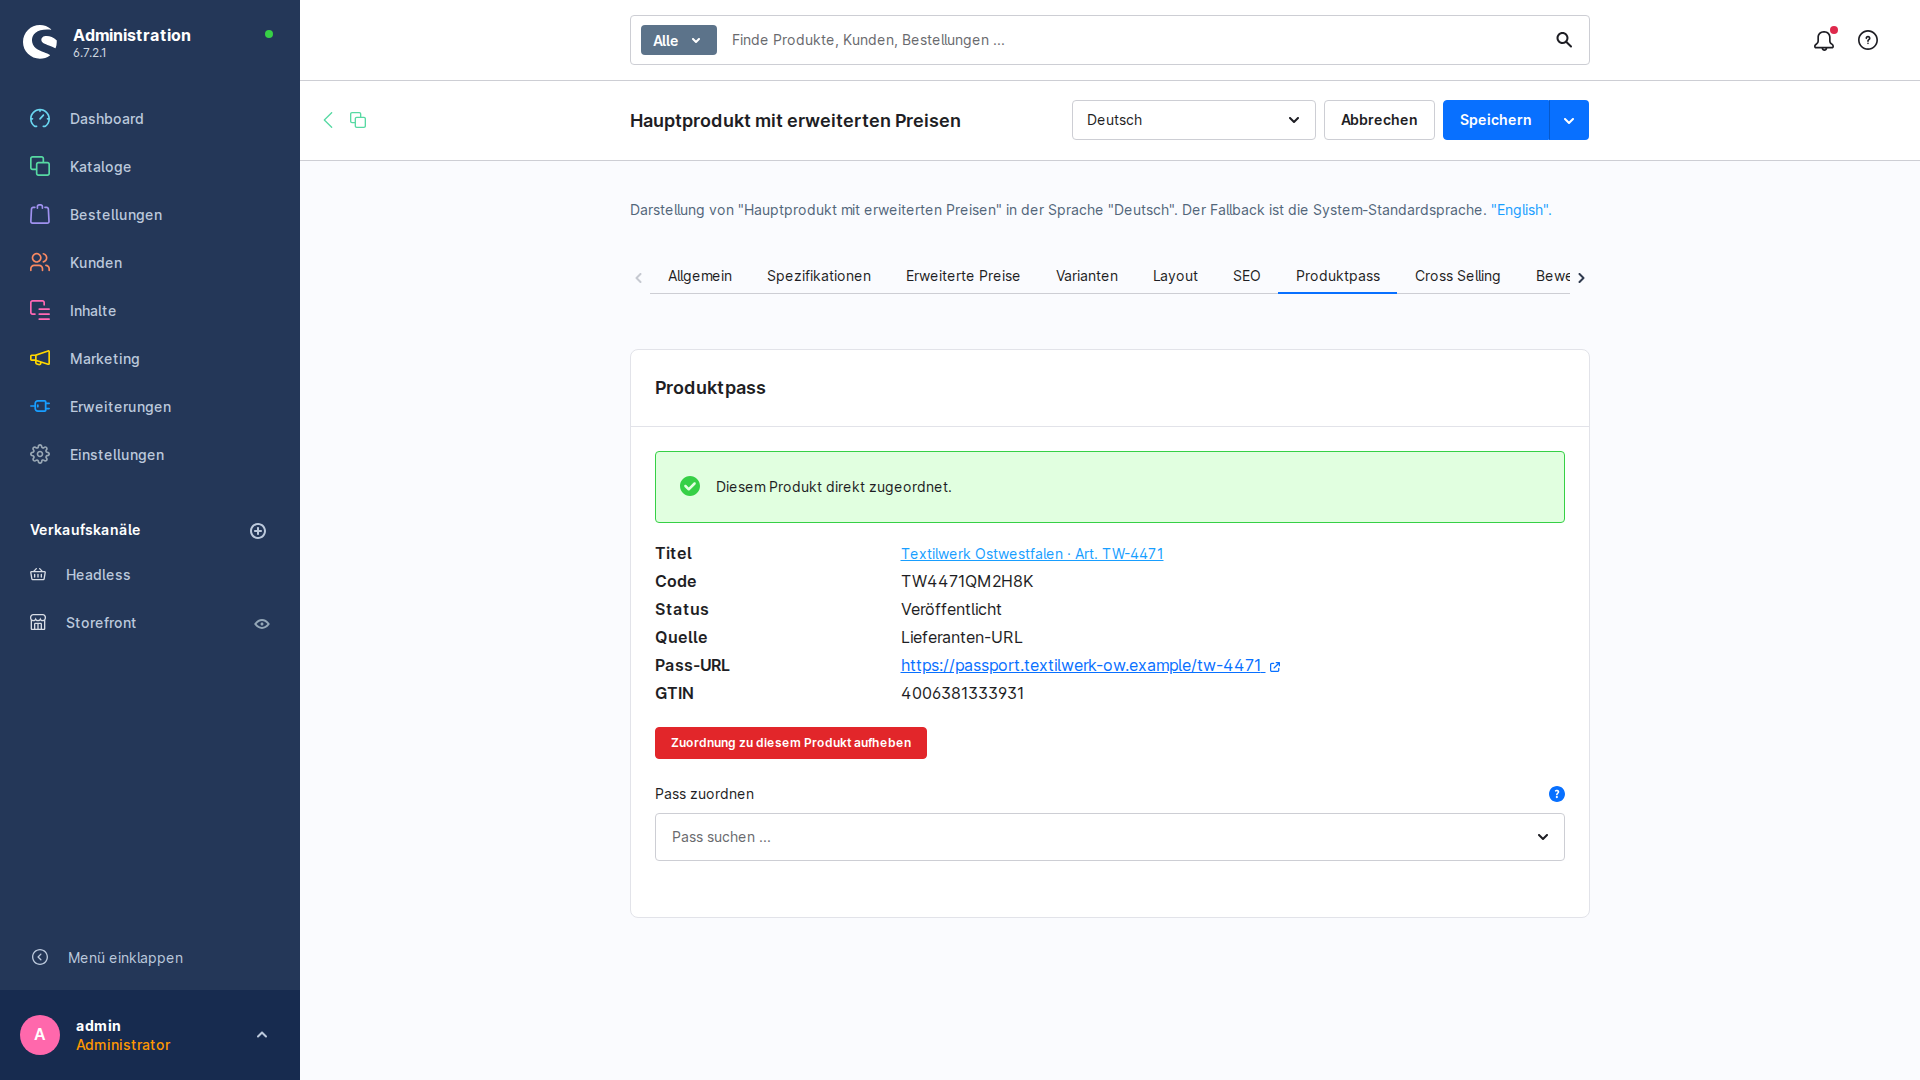Click the Speichern button
This screenshot has height=1080, width=1920.
(x=1496, y=120)
